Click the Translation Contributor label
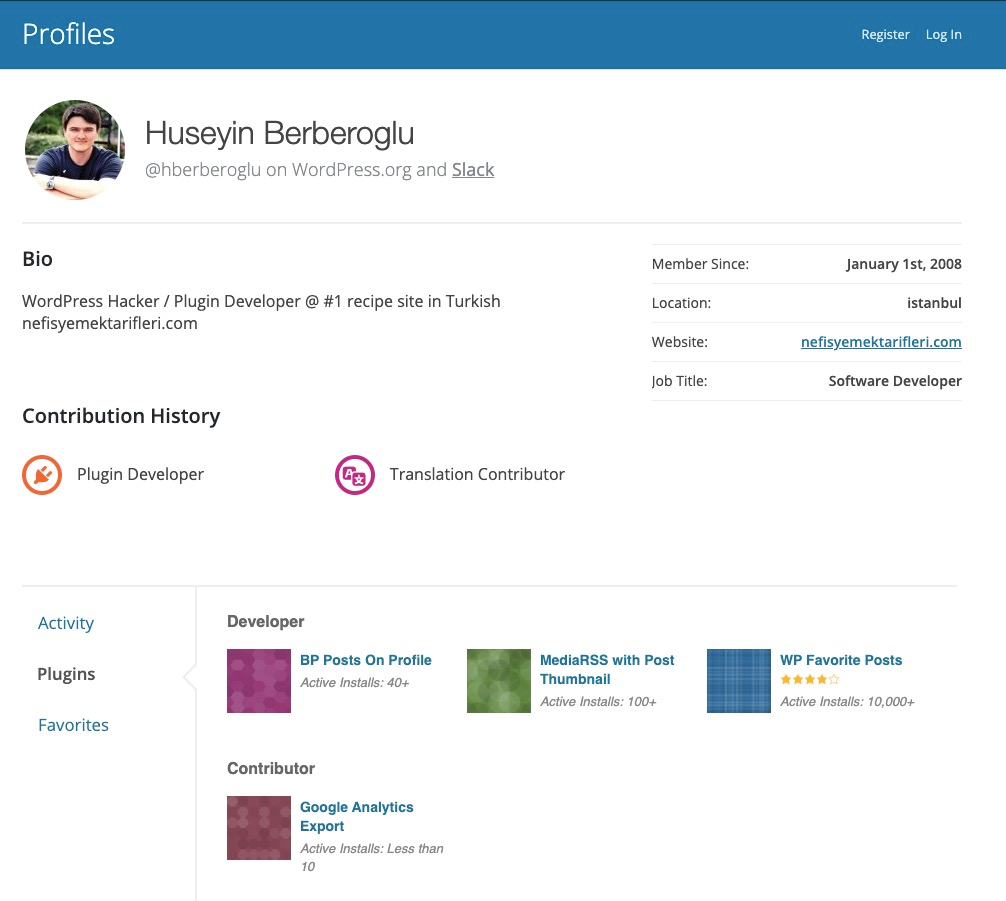Image resolution: width=1006 pixels, height=901 pixels. (x=477, y=474)
